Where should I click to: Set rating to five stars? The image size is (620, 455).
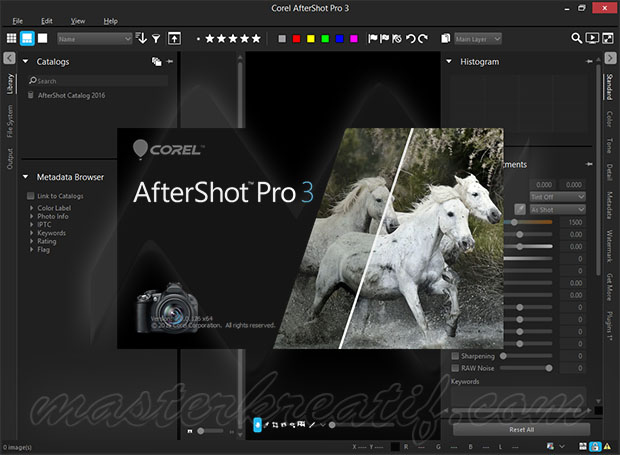[x=256, y=38]
